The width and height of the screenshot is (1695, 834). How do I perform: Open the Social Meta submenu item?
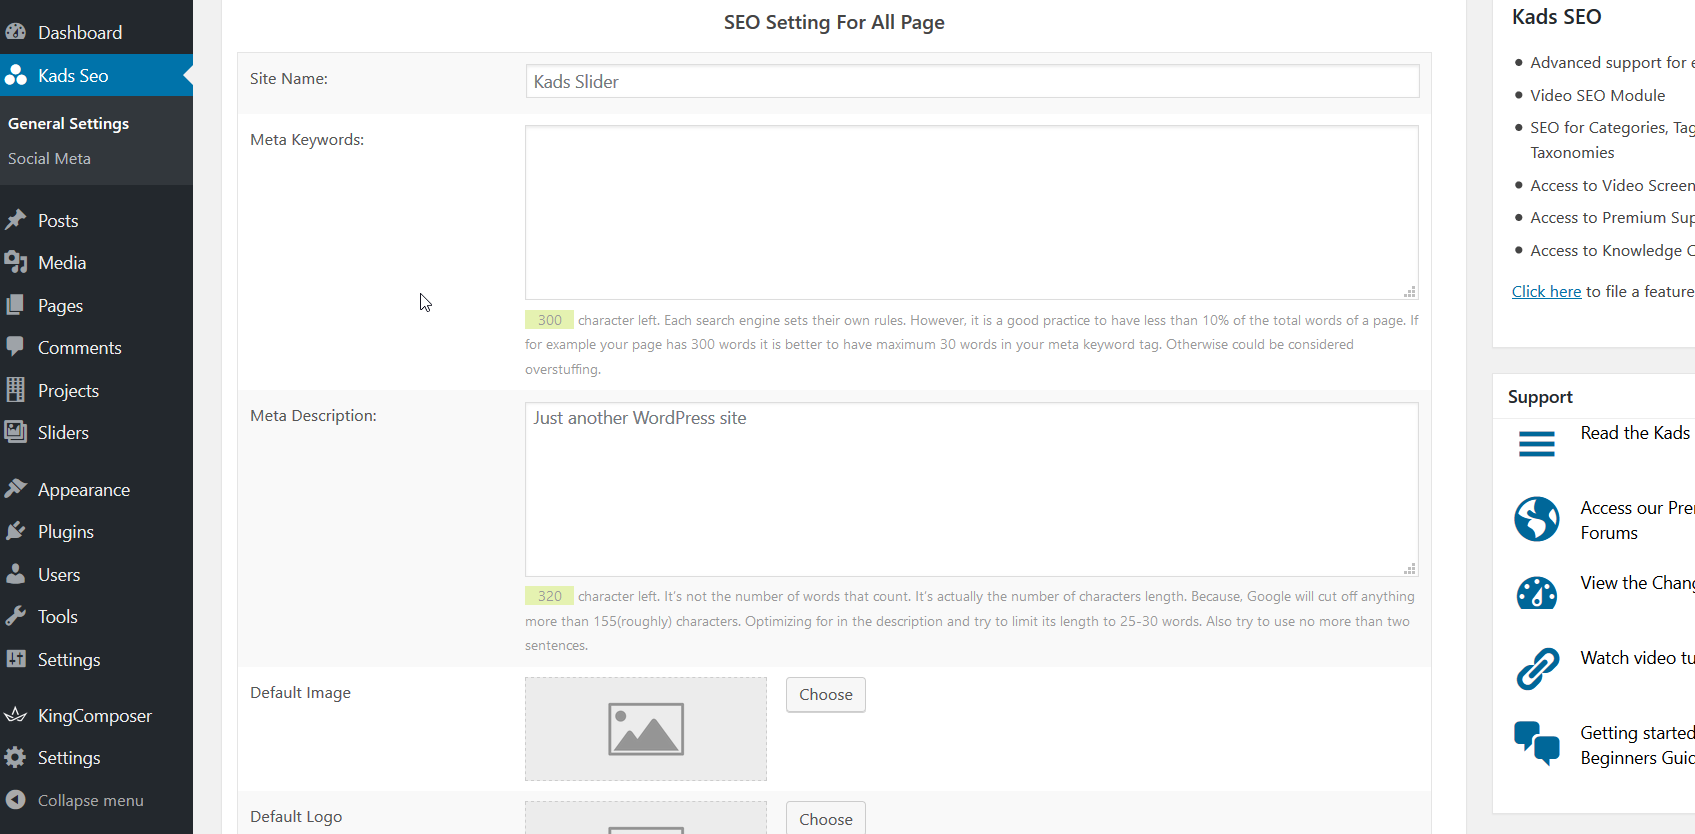(49, 158)
